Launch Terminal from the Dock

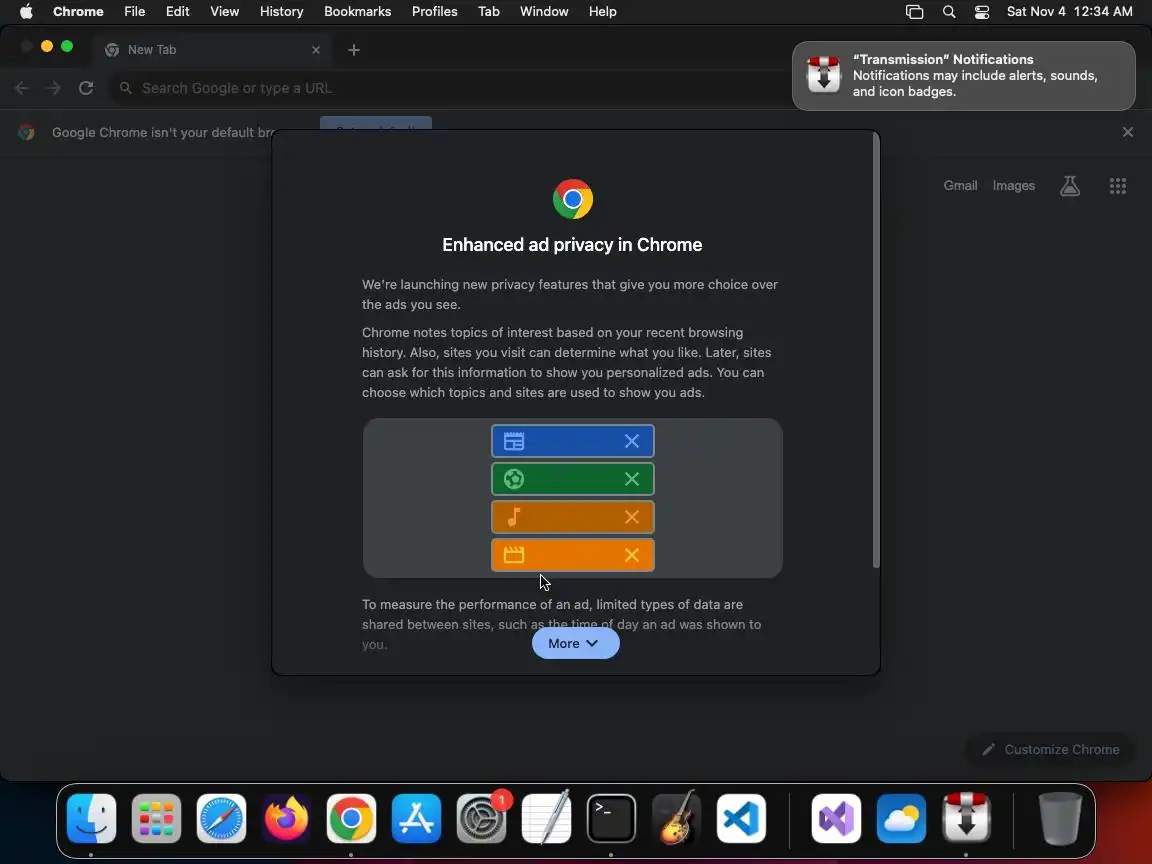pos(611,818)
